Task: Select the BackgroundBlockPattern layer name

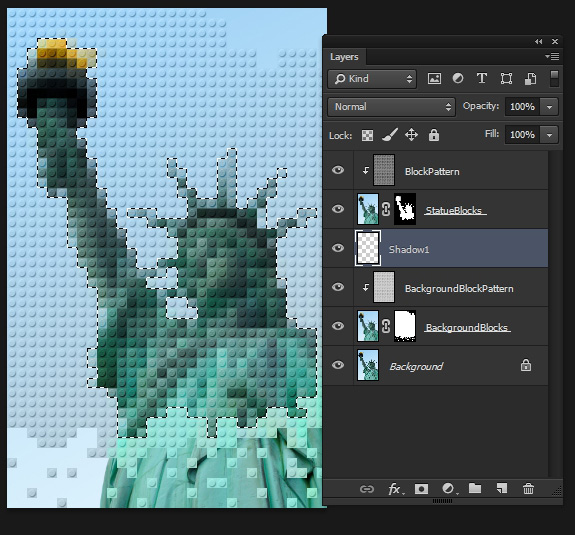Action: tap(459, 289)
